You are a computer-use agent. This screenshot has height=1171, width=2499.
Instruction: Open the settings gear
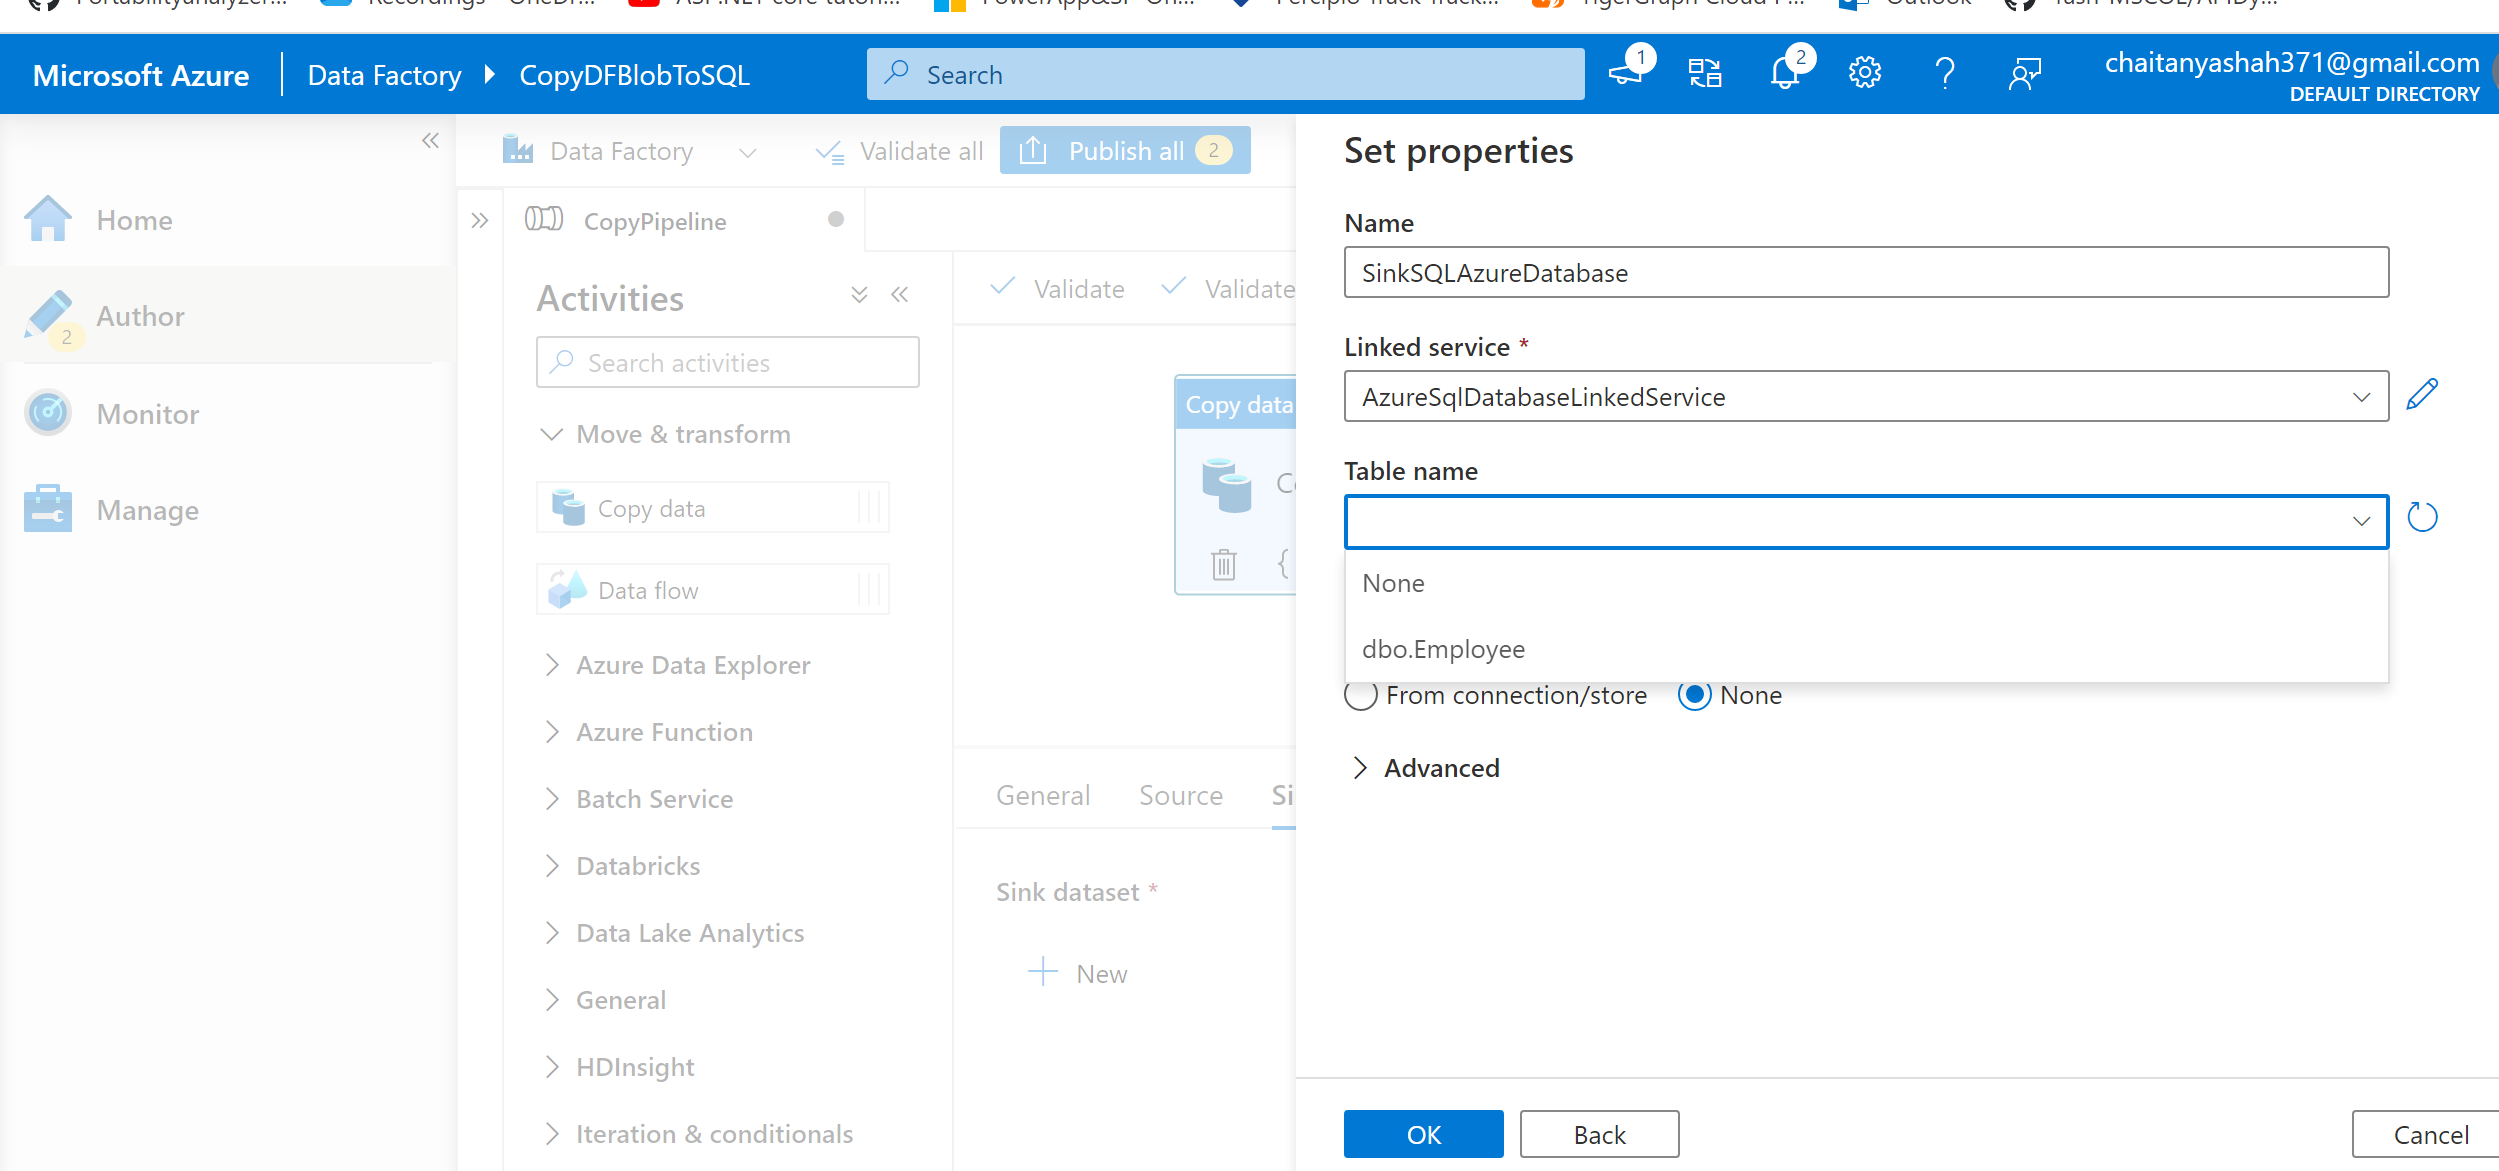(1865, 73)
